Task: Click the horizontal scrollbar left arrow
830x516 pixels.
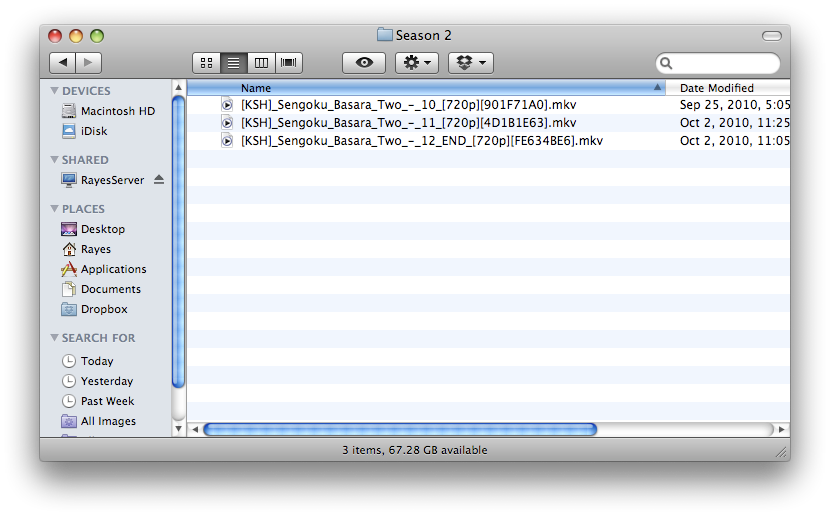Action: pyautogui.click(x=195, y=429)
